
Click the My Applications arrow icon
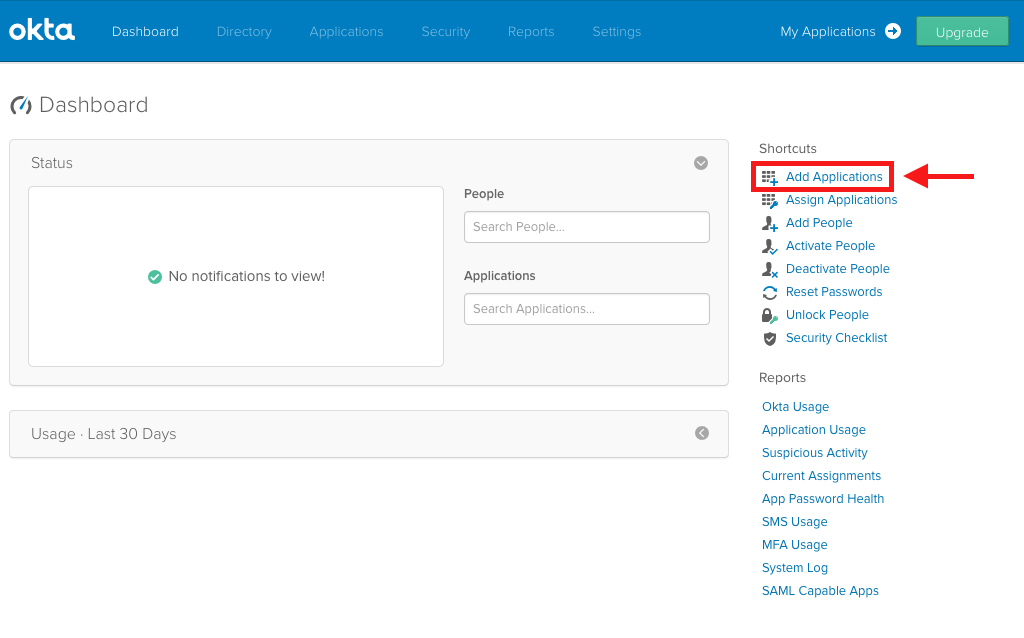pyautogui.click(x=893, y=31)
